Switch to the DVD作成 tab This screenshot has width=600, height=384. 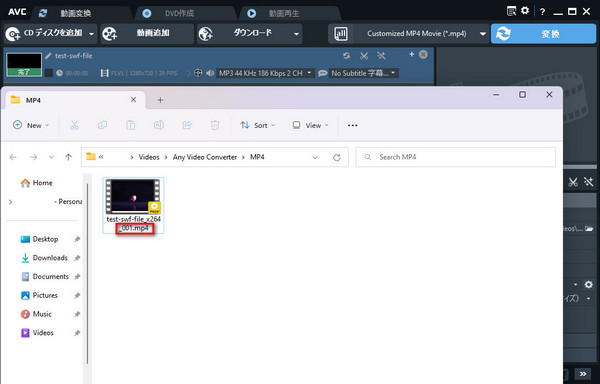pos(180,13)
